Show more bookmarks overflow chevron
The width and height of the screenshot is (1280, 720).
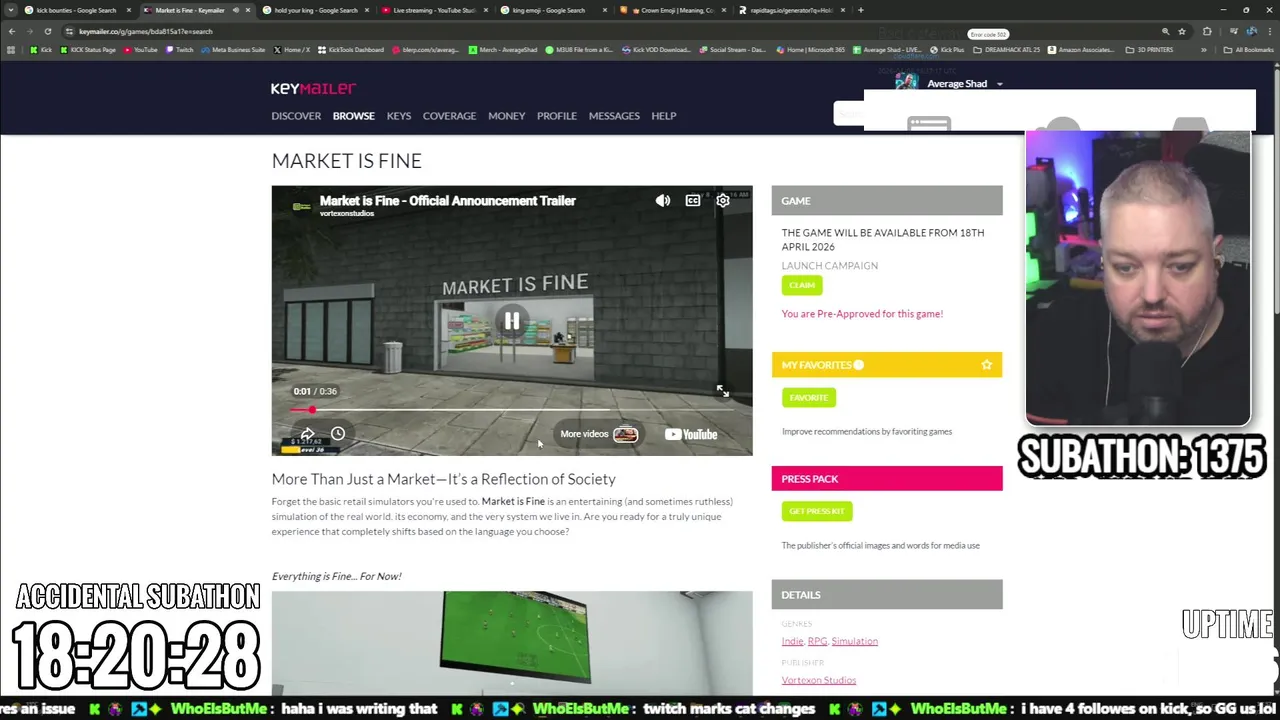coord(1203,50)
